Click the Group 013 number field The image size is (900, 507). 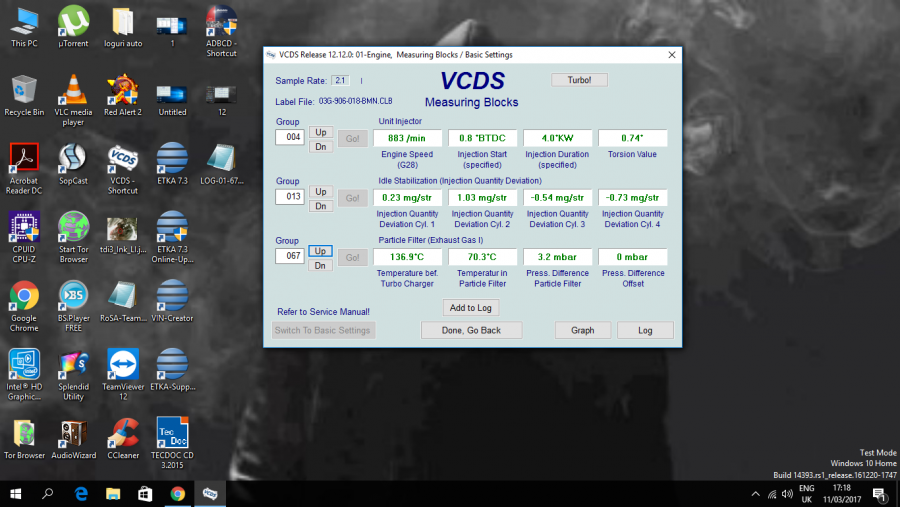[x=289, y=197]
